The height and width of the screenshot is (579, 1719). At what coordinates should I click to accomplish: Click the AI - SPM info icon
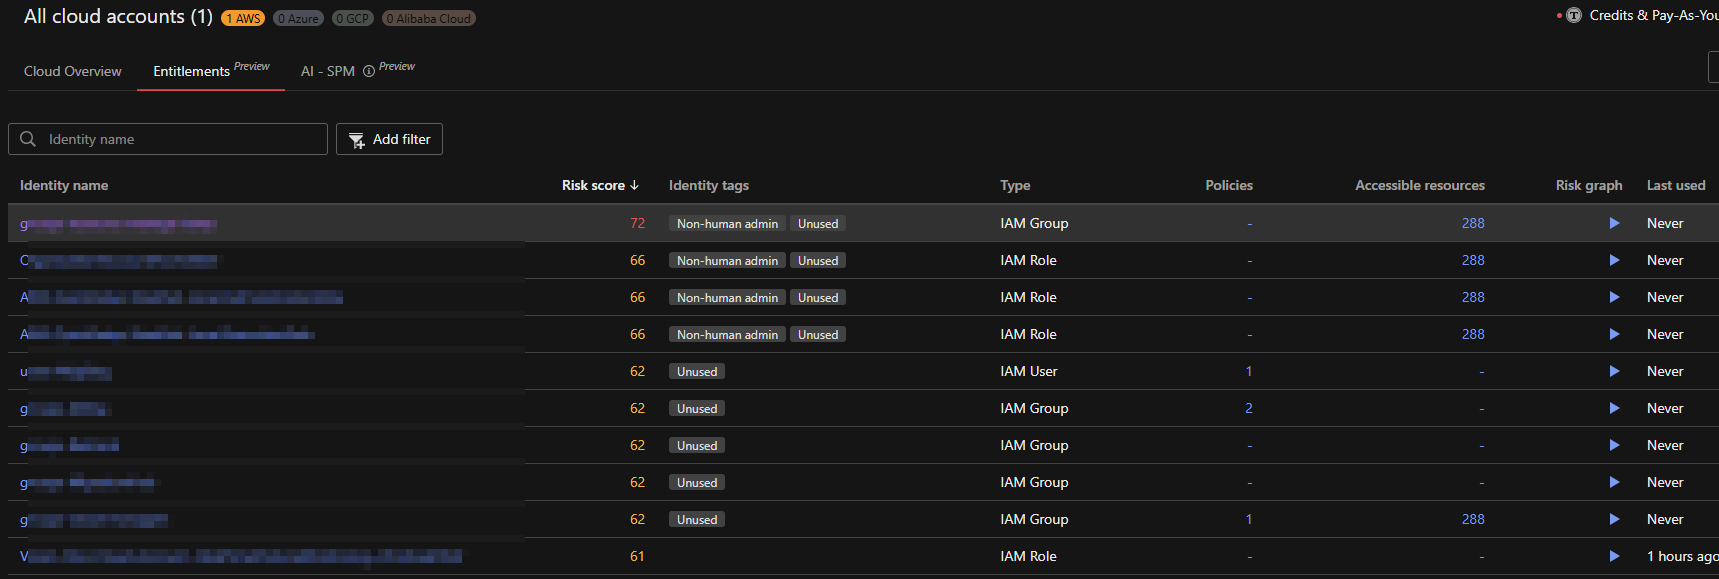(x=369, y=71)
